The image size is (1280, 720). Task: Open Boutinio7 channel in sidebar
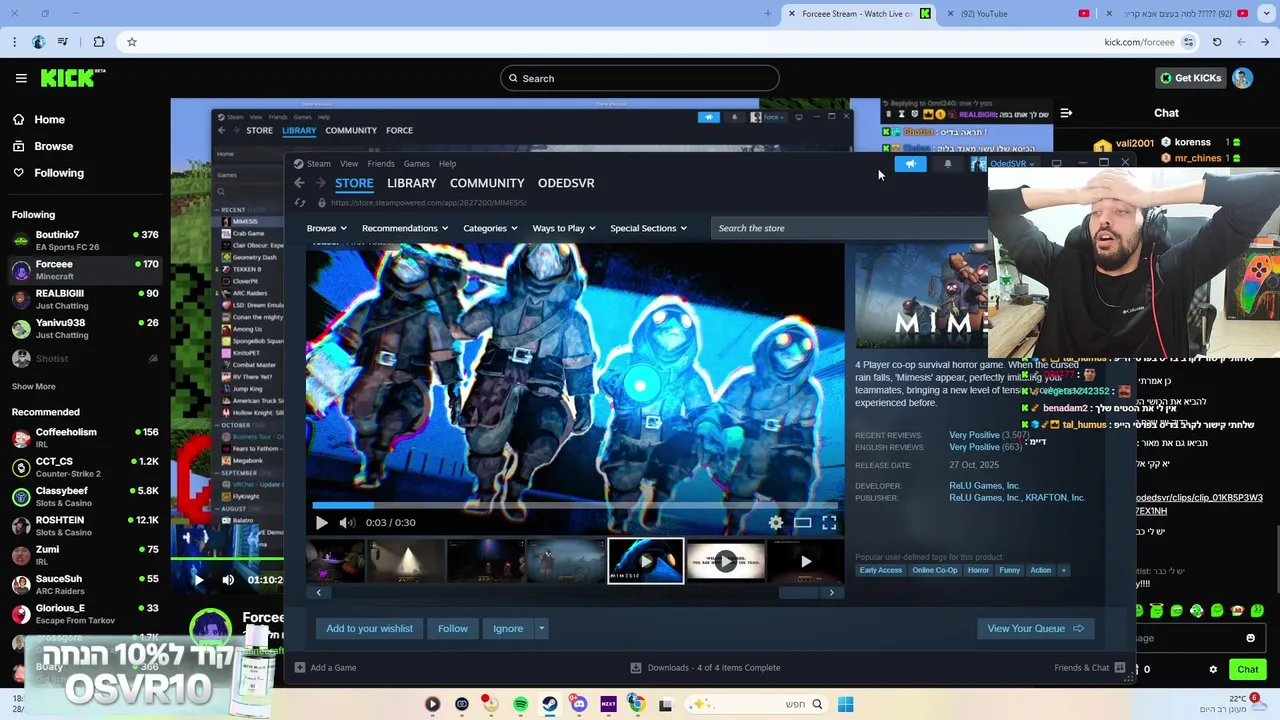click(x=85, y=240)
